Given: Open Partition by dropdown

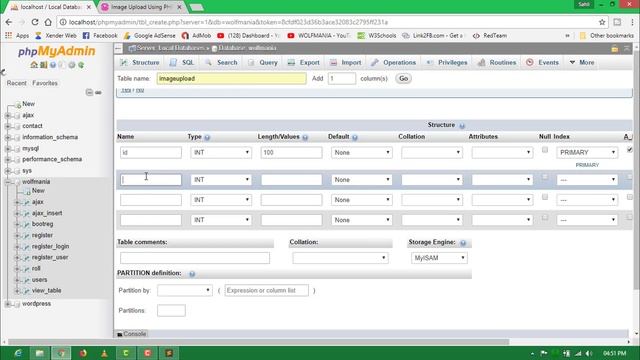Looking at the screenshot, I should point(184,290).
